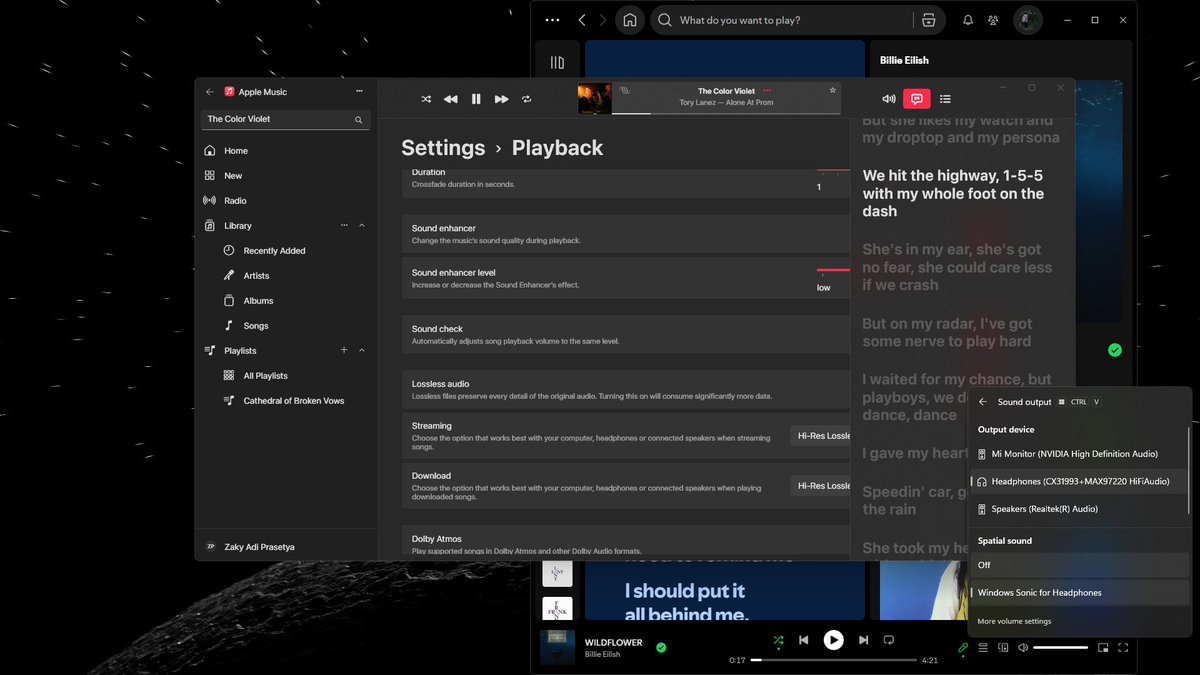This screenshot has height=675, width=1200.
Task: Skip to previous track in Apple Music
Action: click(x=451, y=99)
